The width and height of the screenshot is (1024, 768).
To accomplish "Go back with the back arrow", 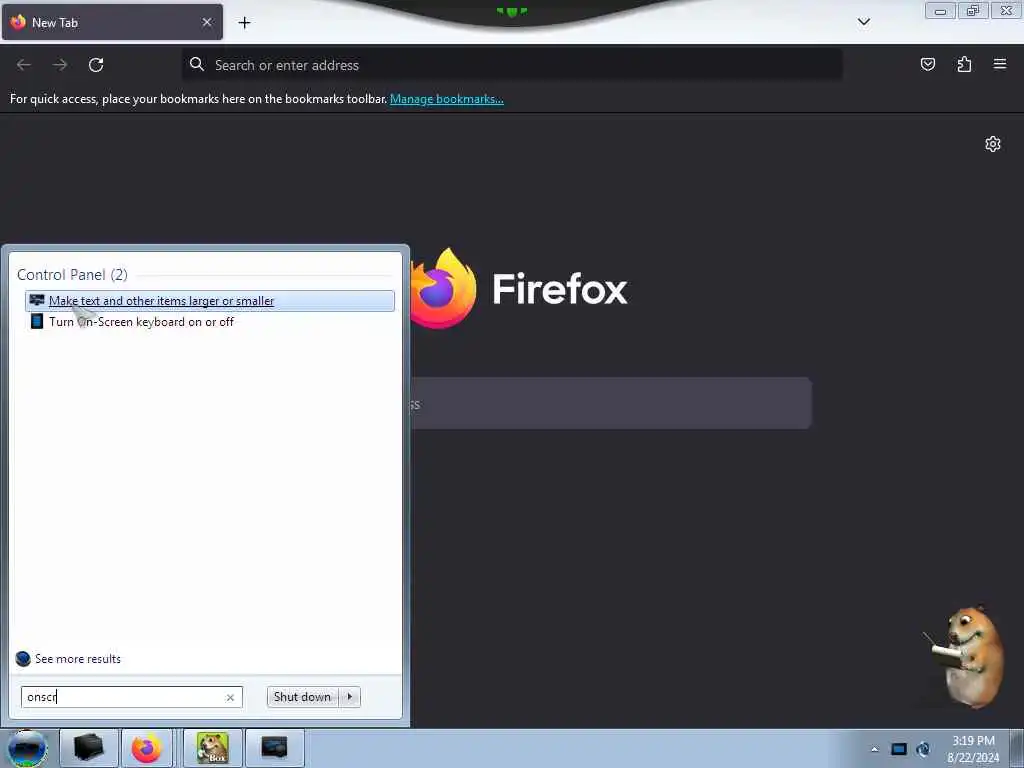I will coord(24,65).
